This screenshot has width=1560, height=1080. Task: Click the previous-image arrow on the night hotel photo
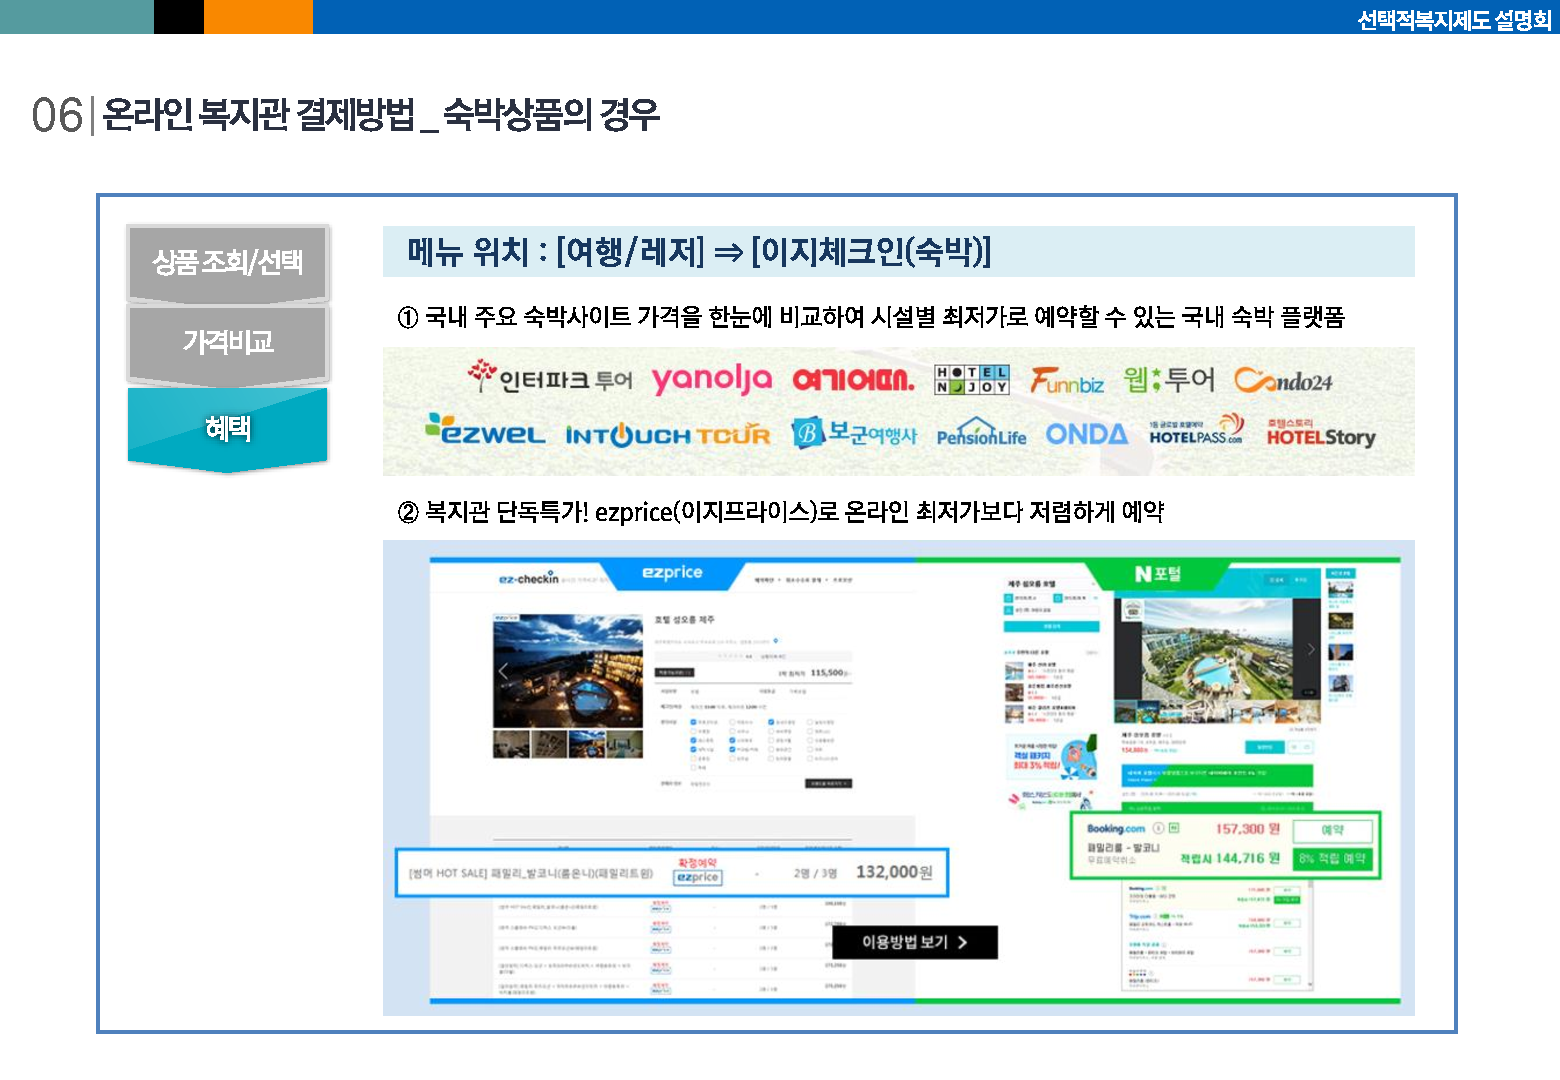(504, 670)
